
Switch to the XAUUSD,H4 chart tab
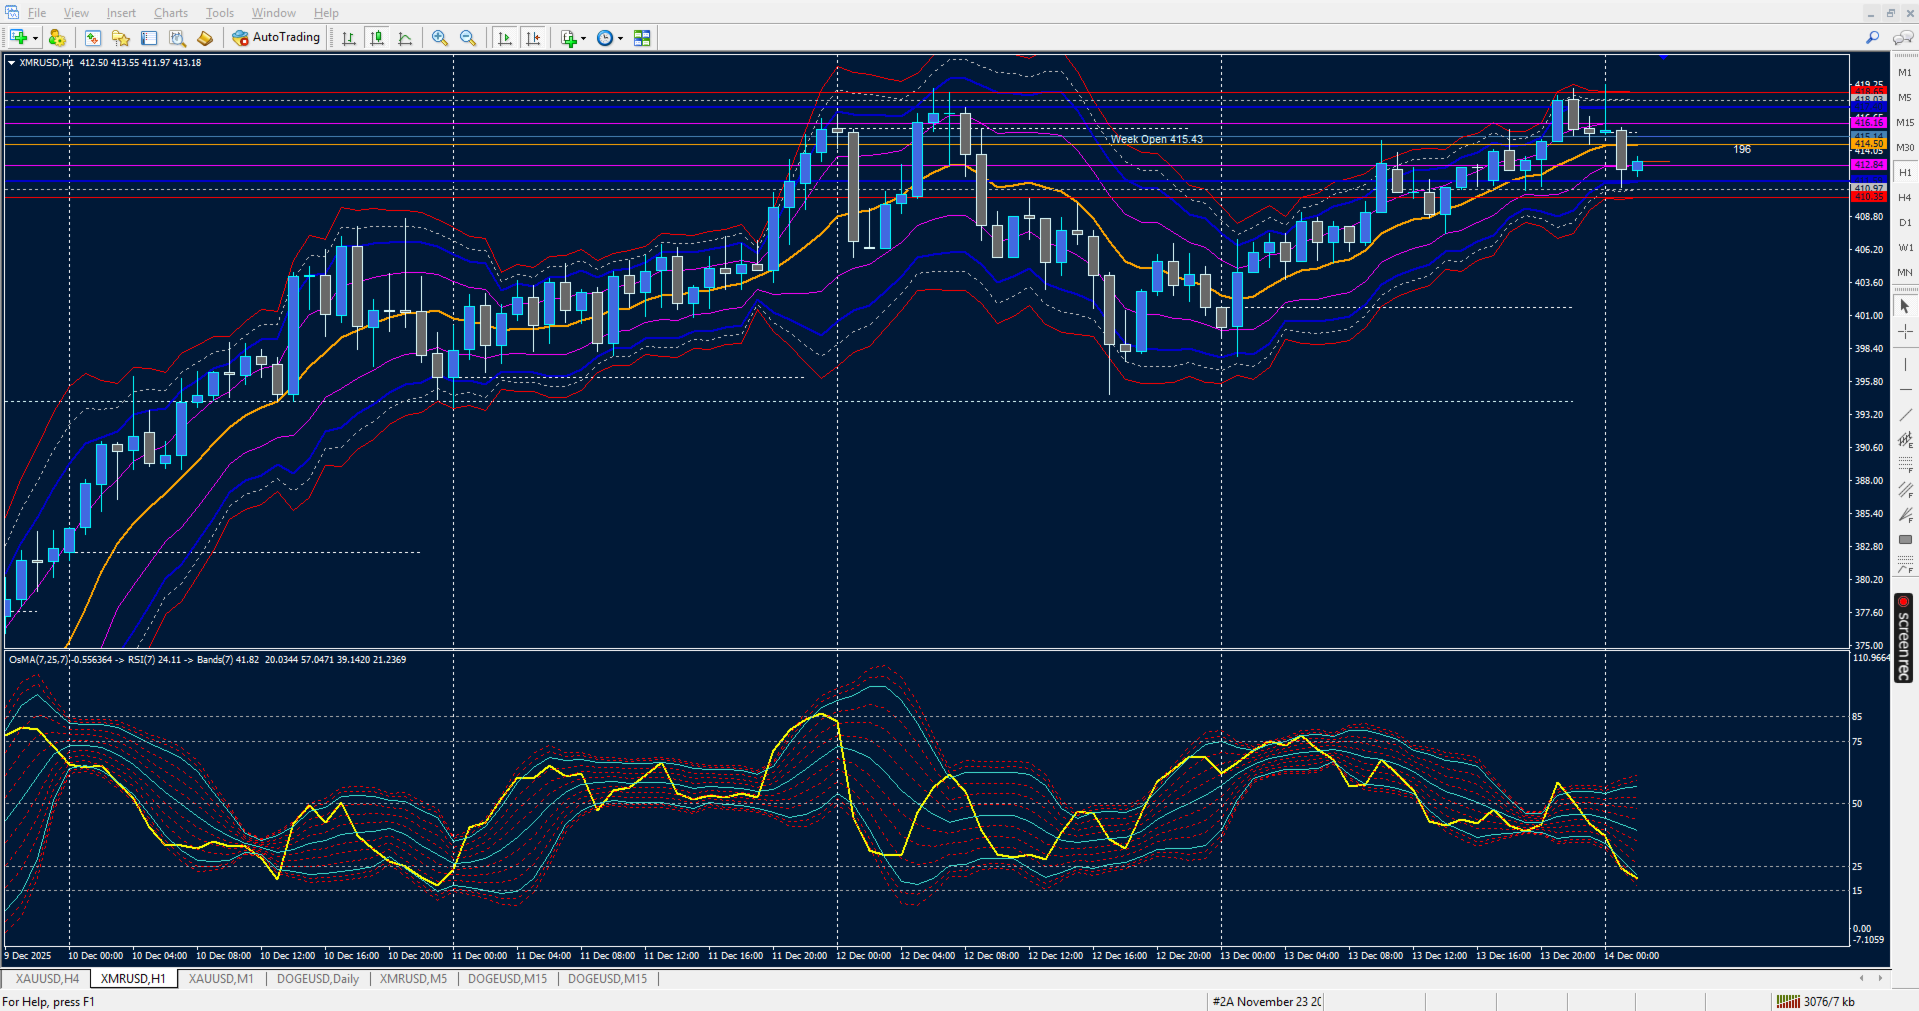point(47,979)
